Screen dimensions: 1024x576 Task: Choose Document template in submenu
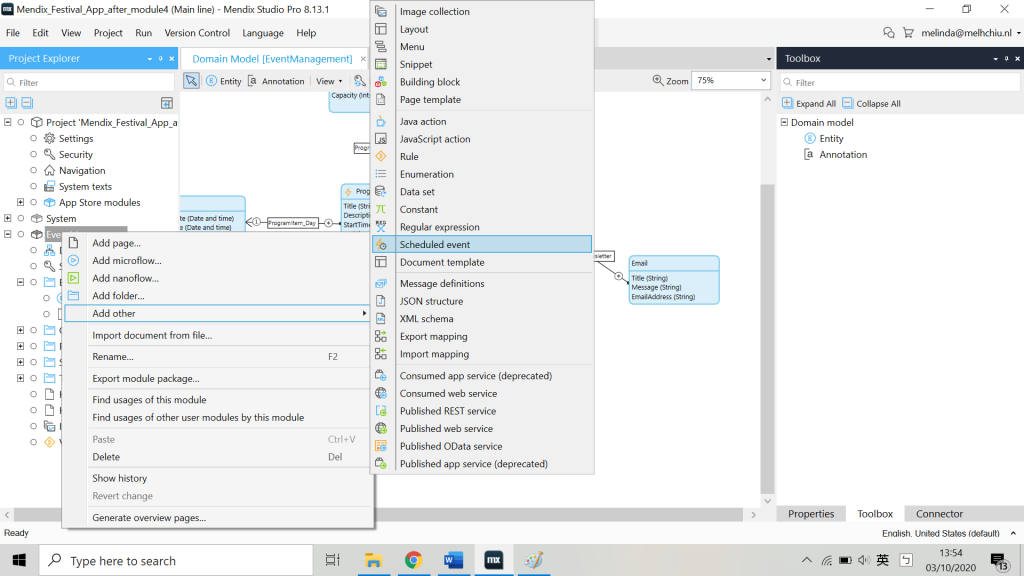tap(482, 262)
